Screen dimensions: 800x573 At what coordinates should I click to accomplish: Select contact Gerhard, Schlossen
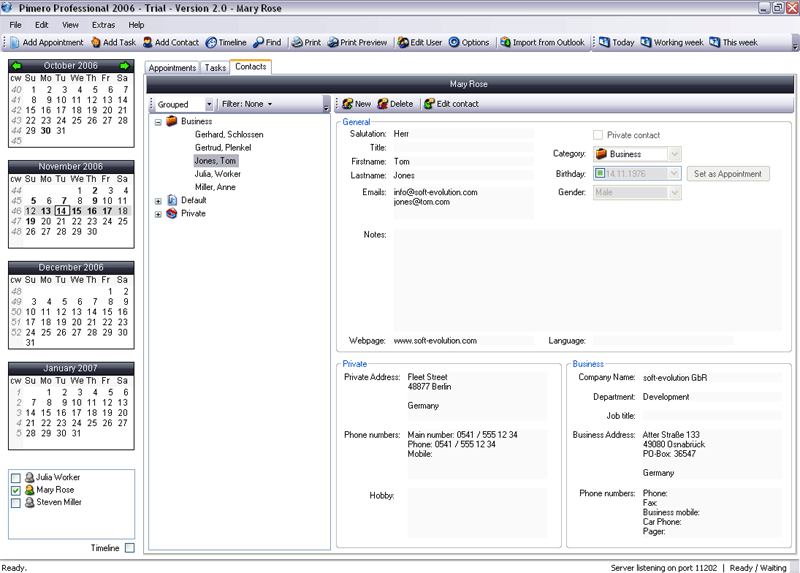229,135
